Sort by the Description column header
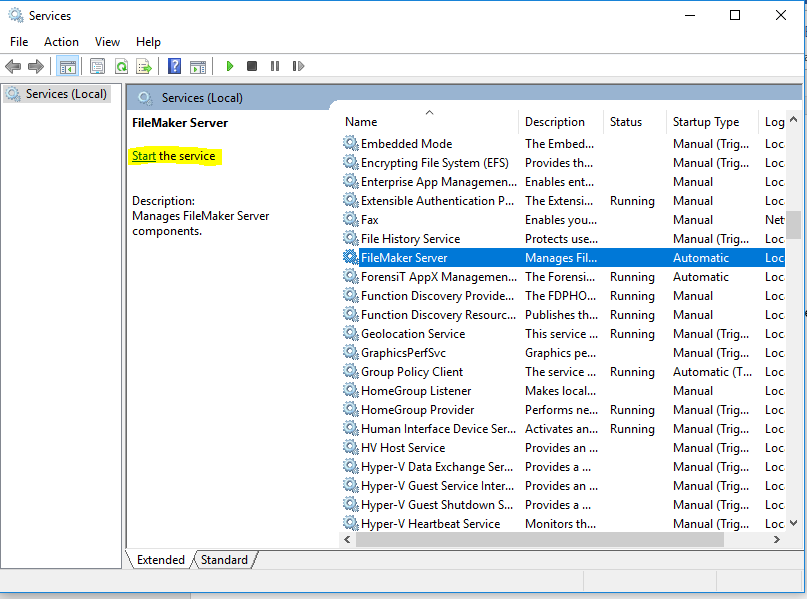Viewport: 807px width, 599px height. [561, 122]
